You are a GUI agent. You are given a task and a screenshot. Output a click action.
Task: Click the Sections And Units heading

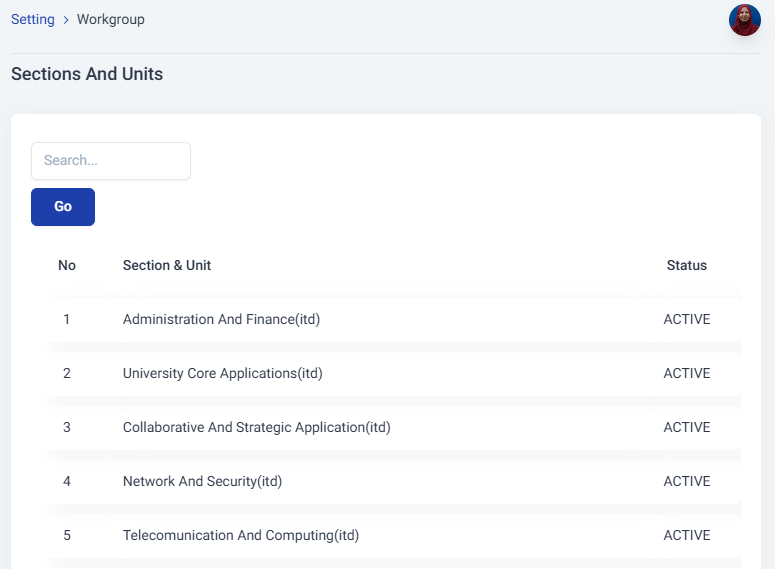[x=87, y=74]
